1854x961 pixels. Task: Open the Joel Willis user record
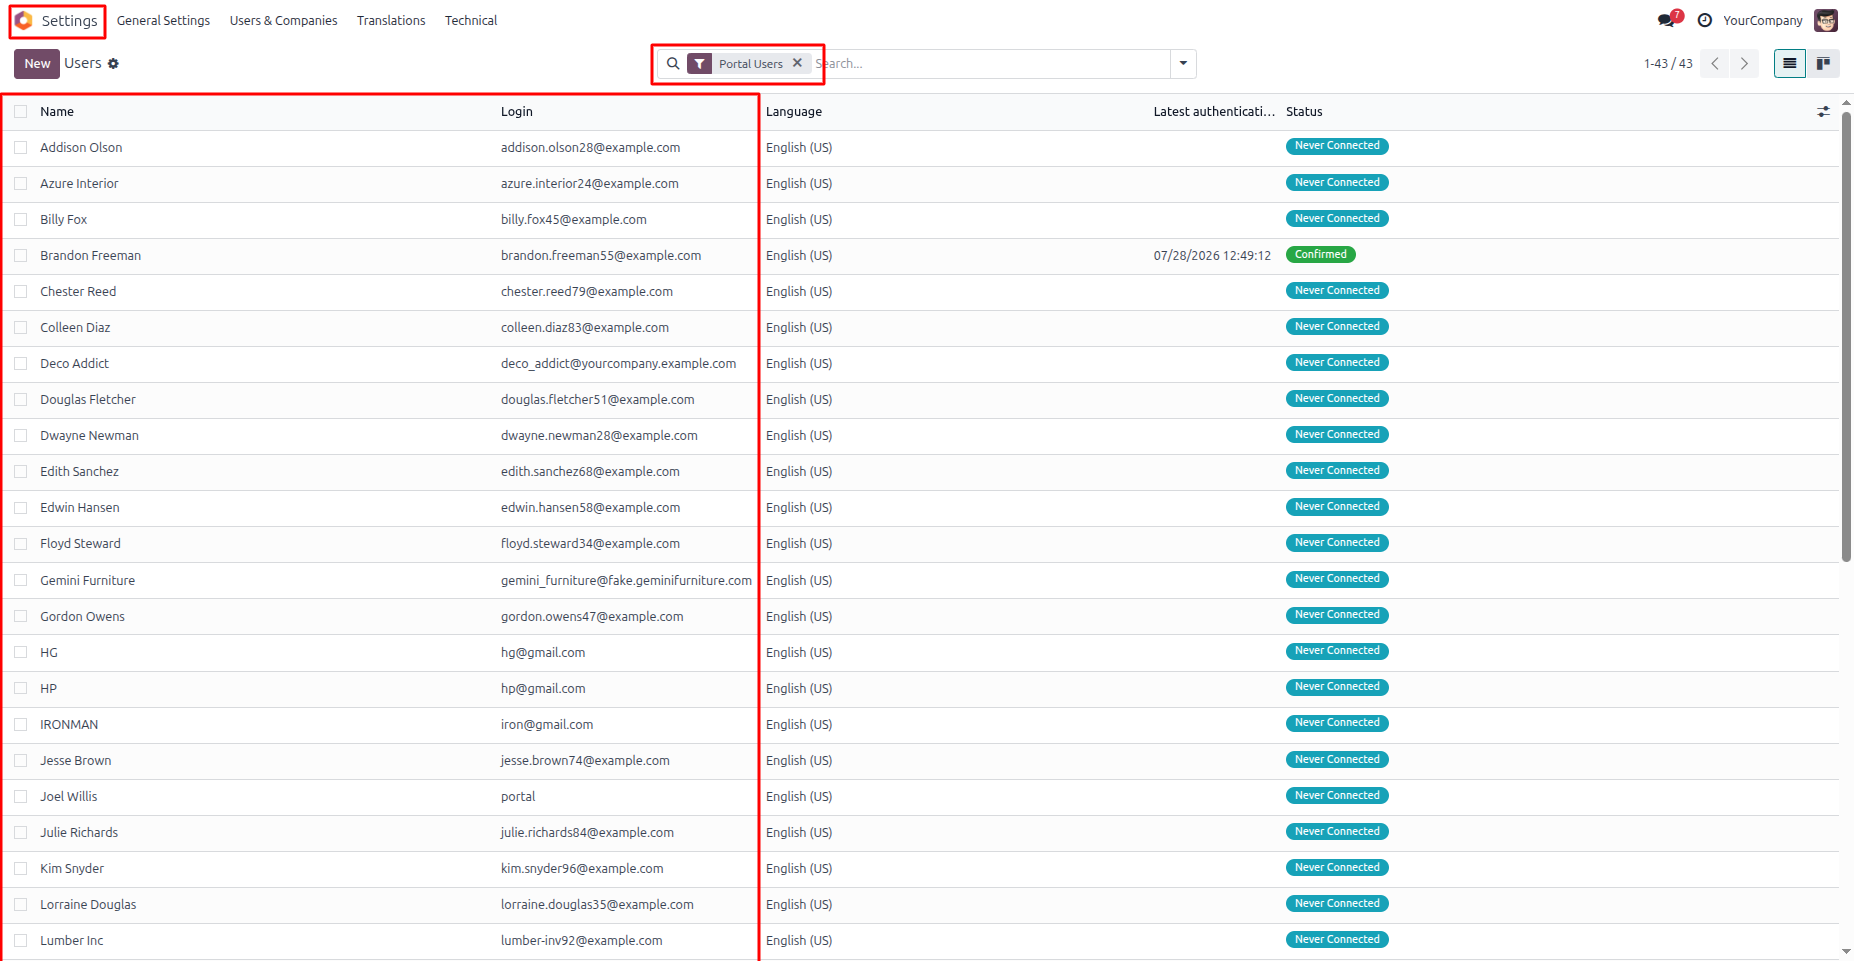69,796
